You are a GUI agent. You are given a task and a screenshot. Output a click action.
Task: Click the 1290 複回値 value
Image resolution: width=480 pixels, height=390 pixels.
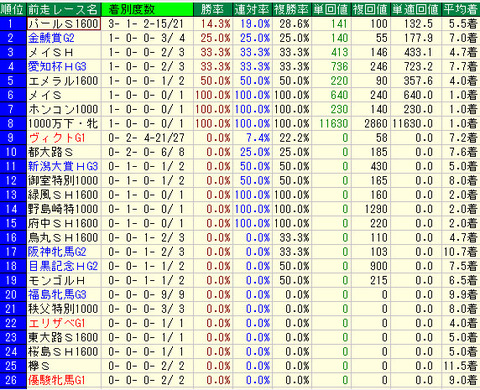376,209
